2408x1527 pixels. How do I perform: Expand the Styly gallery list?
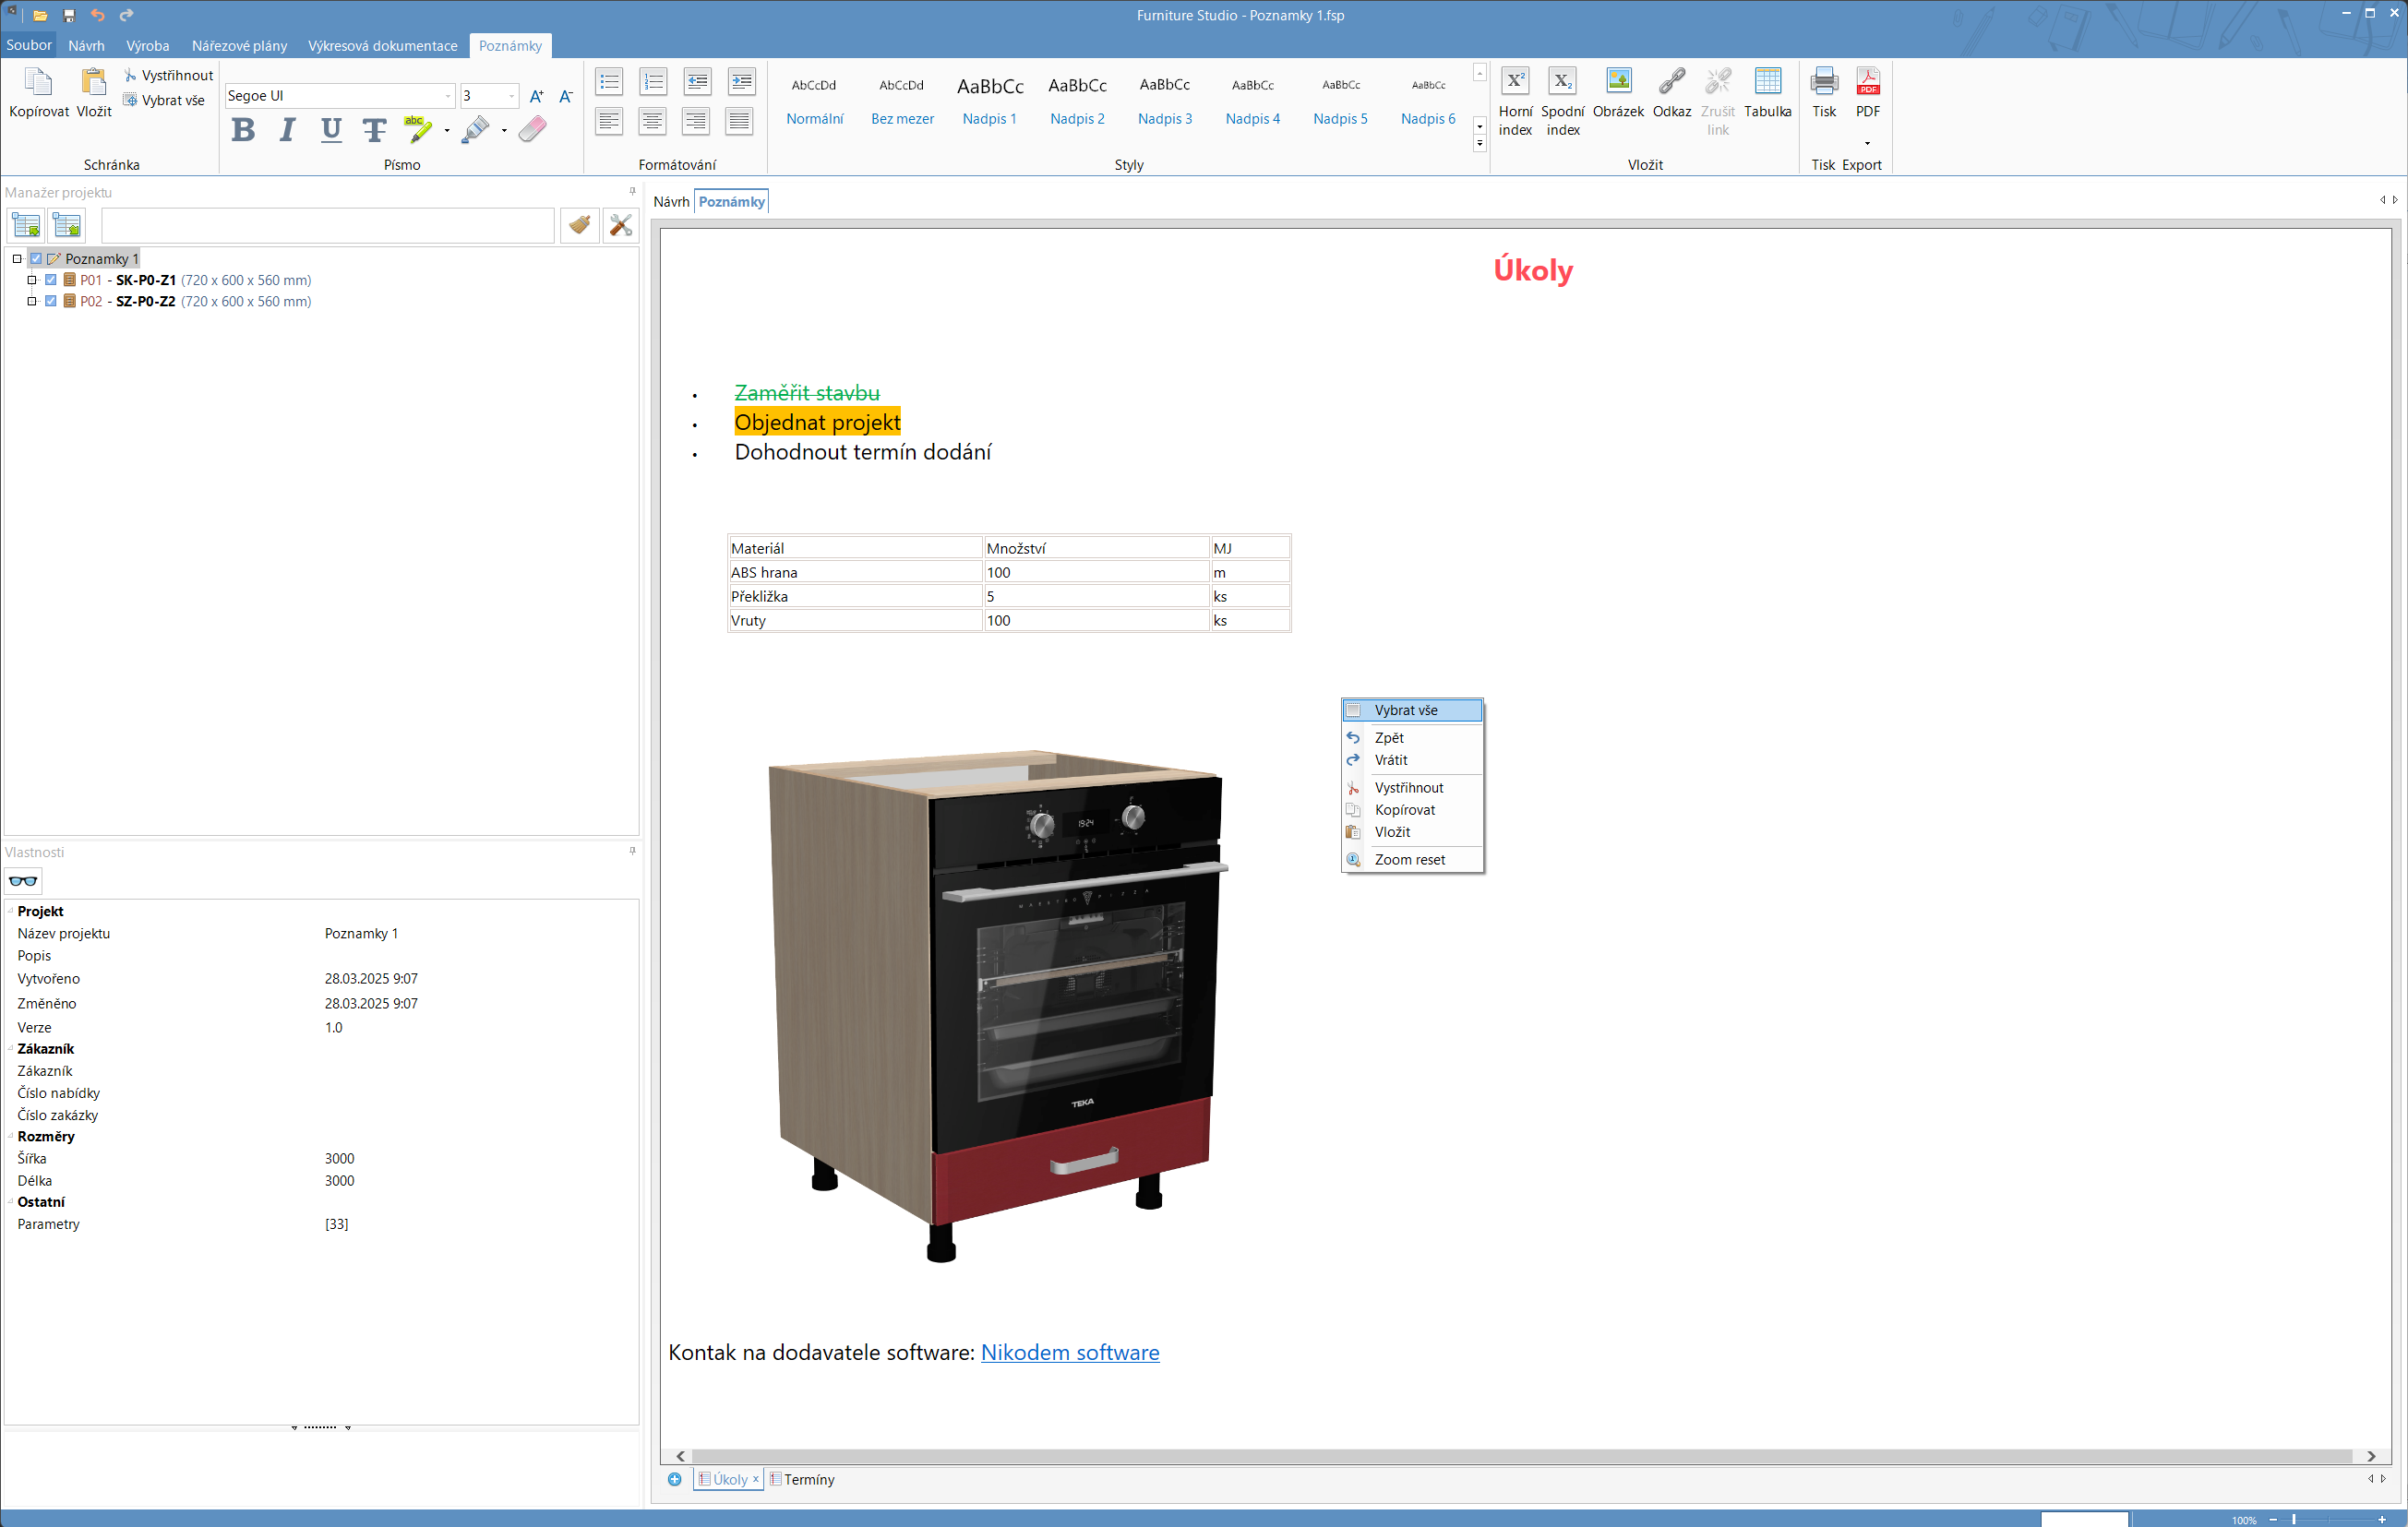[1480, 144]
